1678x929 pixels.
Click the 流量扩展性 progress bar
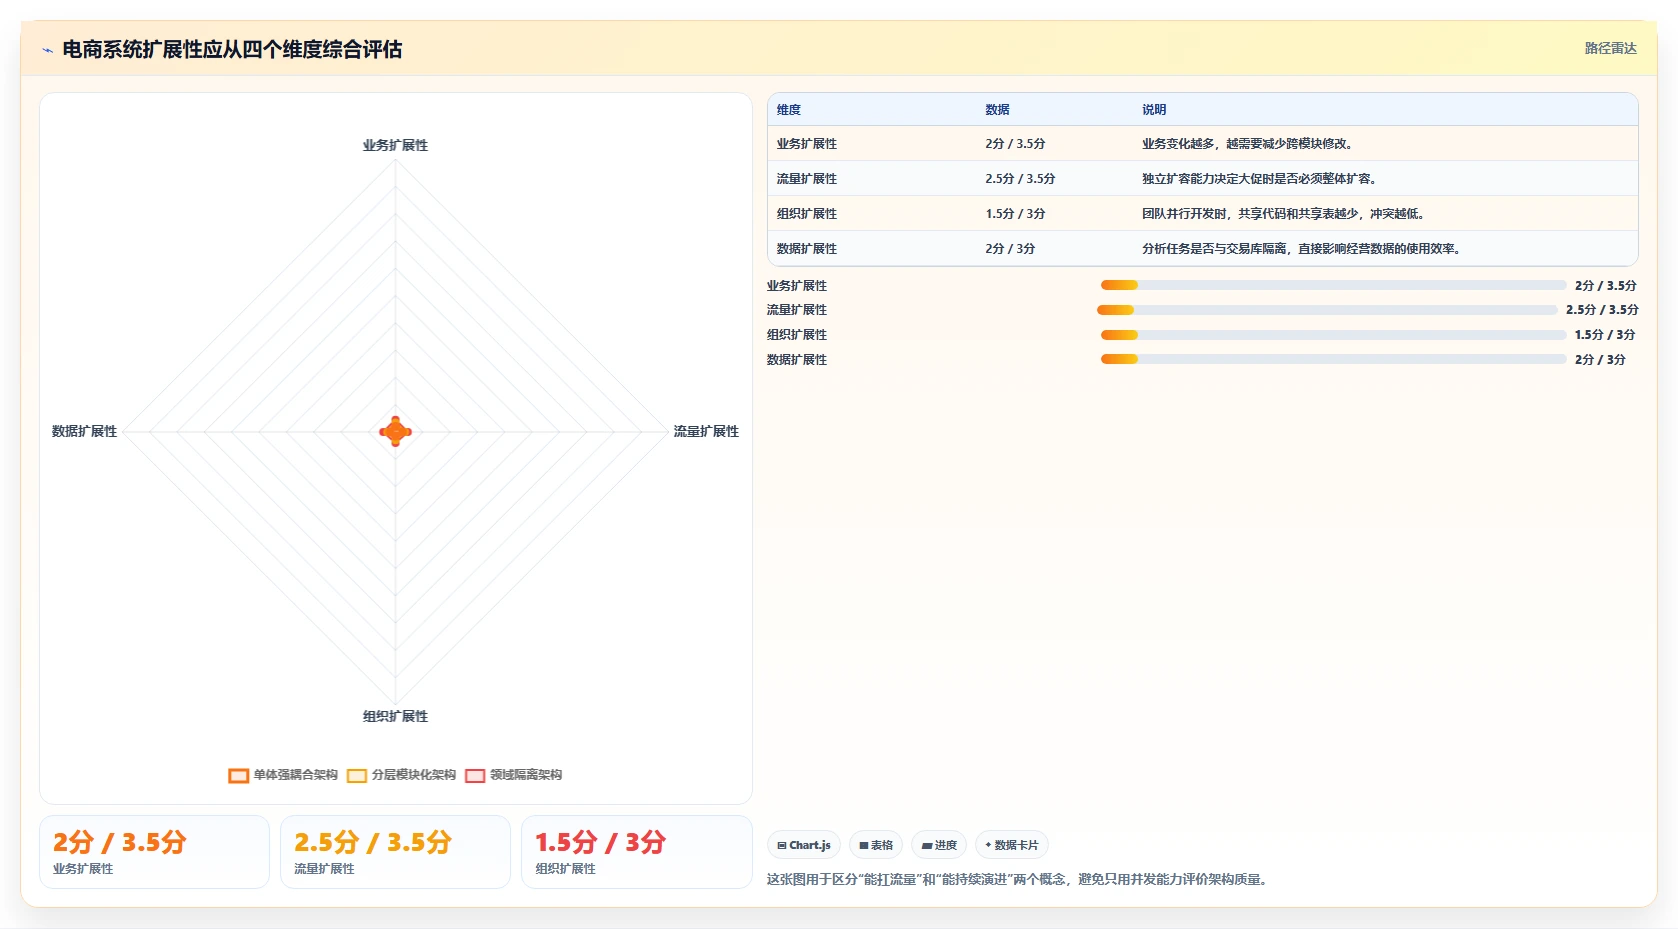[1327, 310]
